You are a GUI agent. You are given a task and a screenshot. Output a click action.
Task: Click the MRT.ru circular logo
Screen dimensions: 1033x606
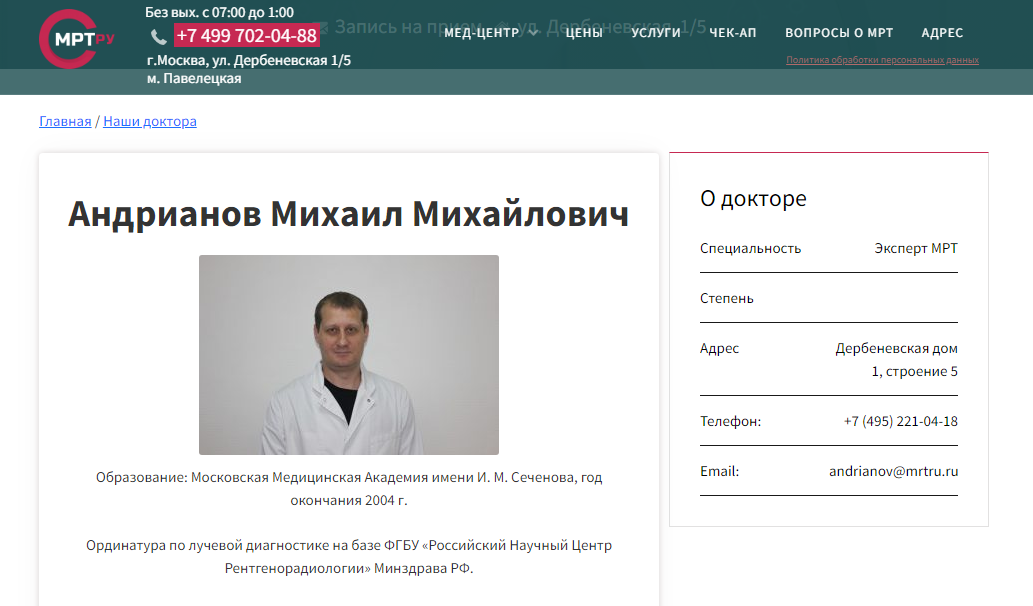[76, 38]
